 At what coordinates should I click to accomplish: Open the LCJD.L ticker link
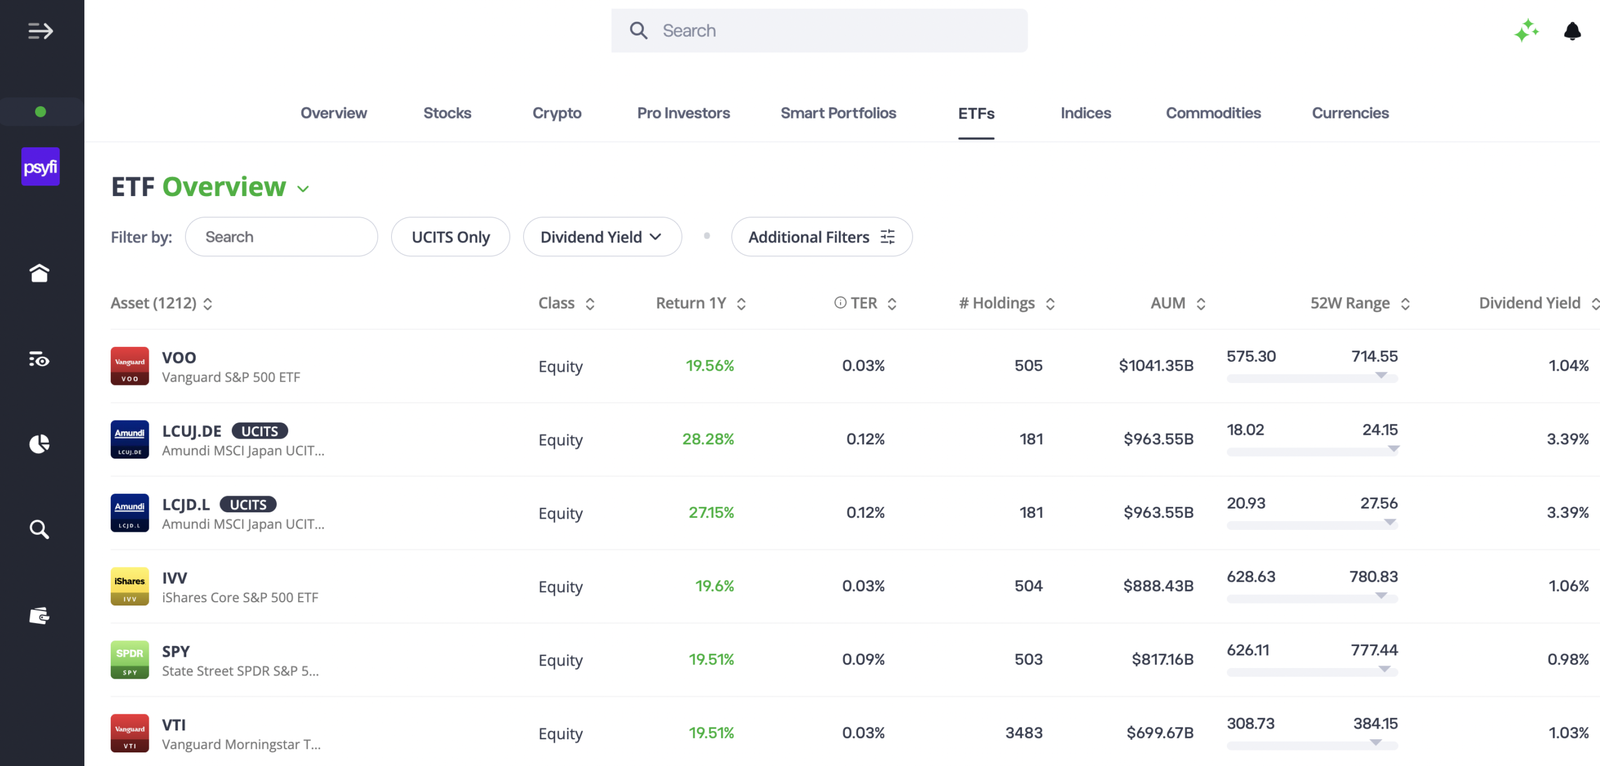[186, 504]
